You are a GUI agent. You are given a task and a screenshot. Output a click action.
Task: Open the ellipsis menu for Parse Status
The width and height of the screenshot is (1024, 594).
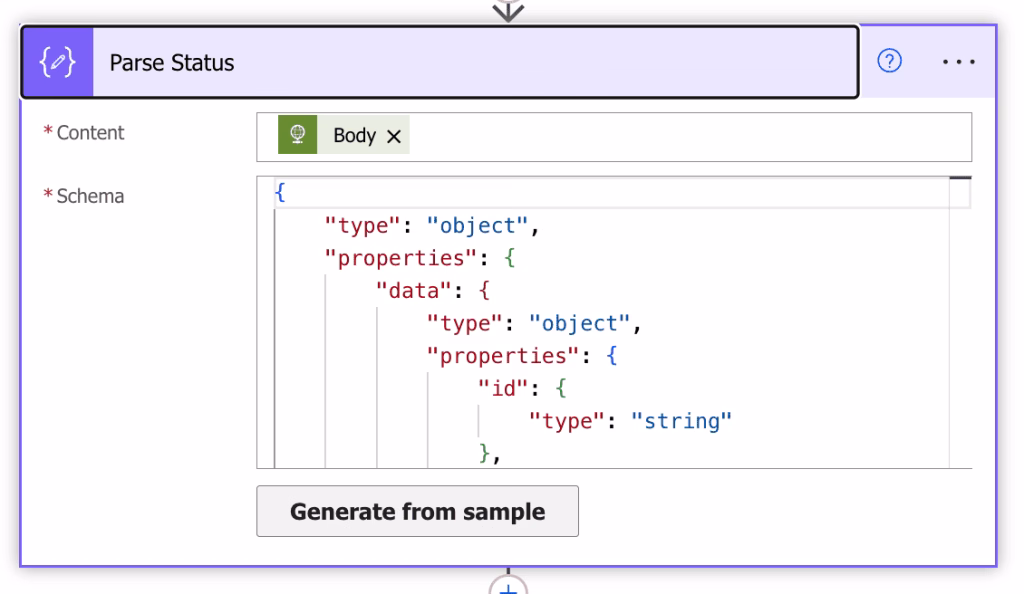point(958,61)
